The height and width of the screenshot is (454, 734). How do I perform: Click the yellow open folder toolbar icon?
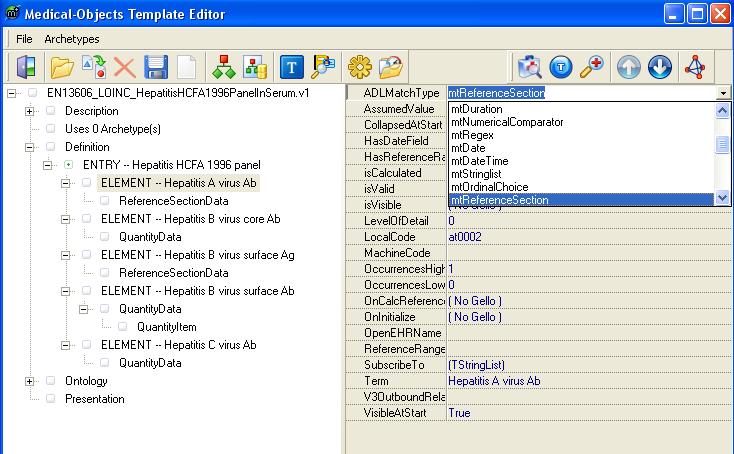62,67
